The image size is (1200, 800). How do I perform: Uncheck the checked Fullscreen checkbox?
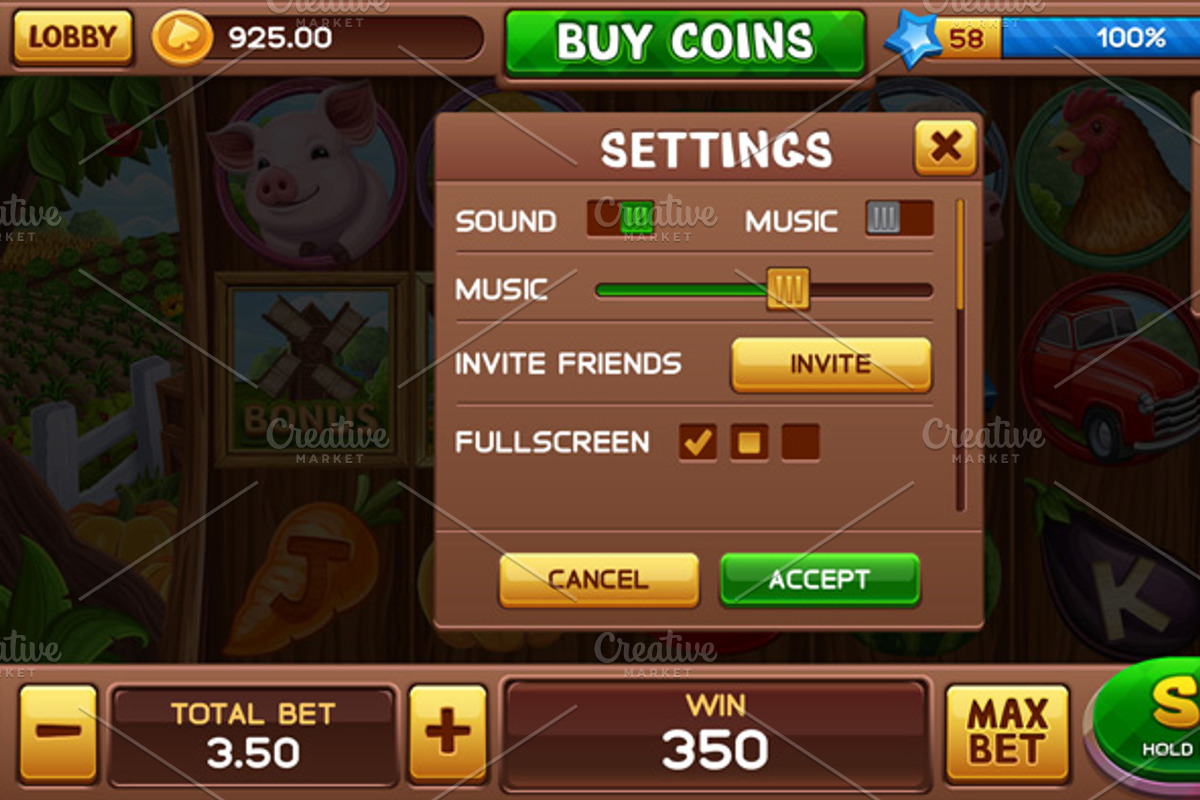pos(697,441)
